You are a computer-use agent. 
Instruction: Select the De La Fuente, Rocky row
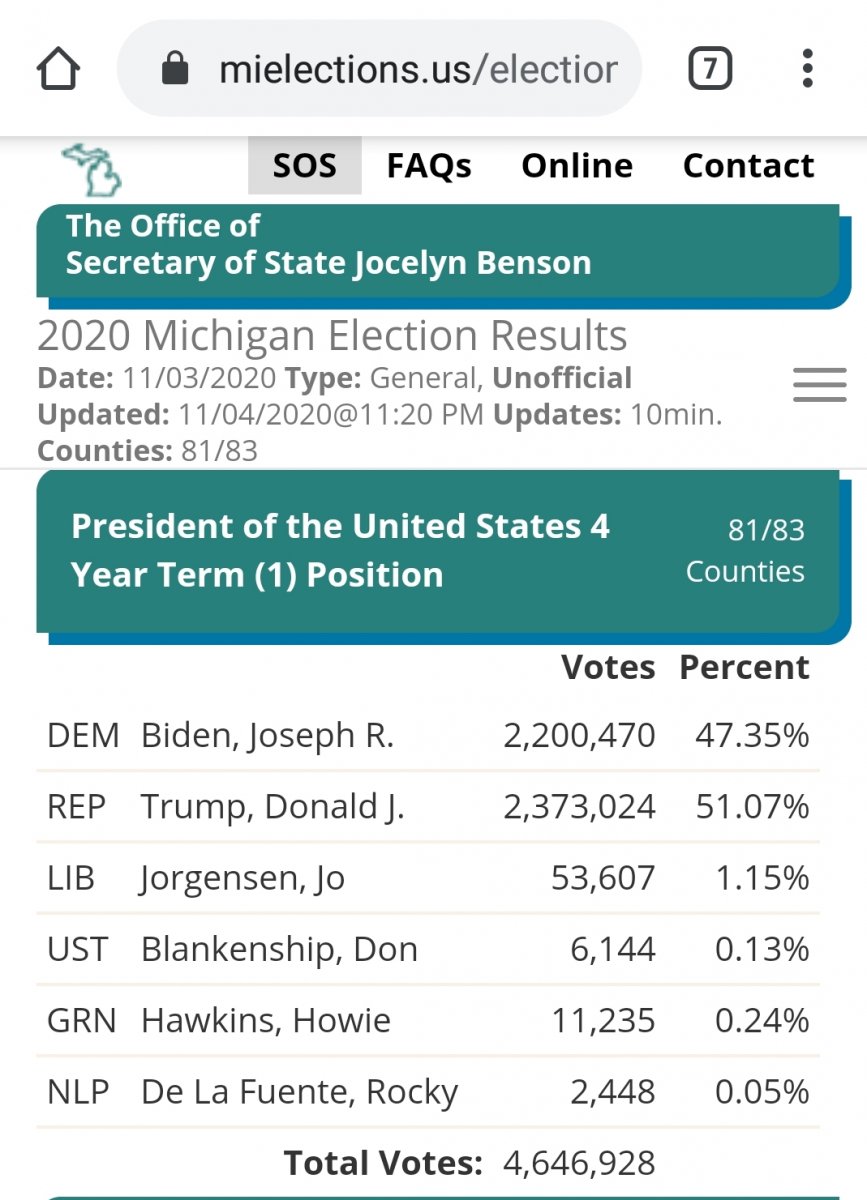(x=428, y=1092)
